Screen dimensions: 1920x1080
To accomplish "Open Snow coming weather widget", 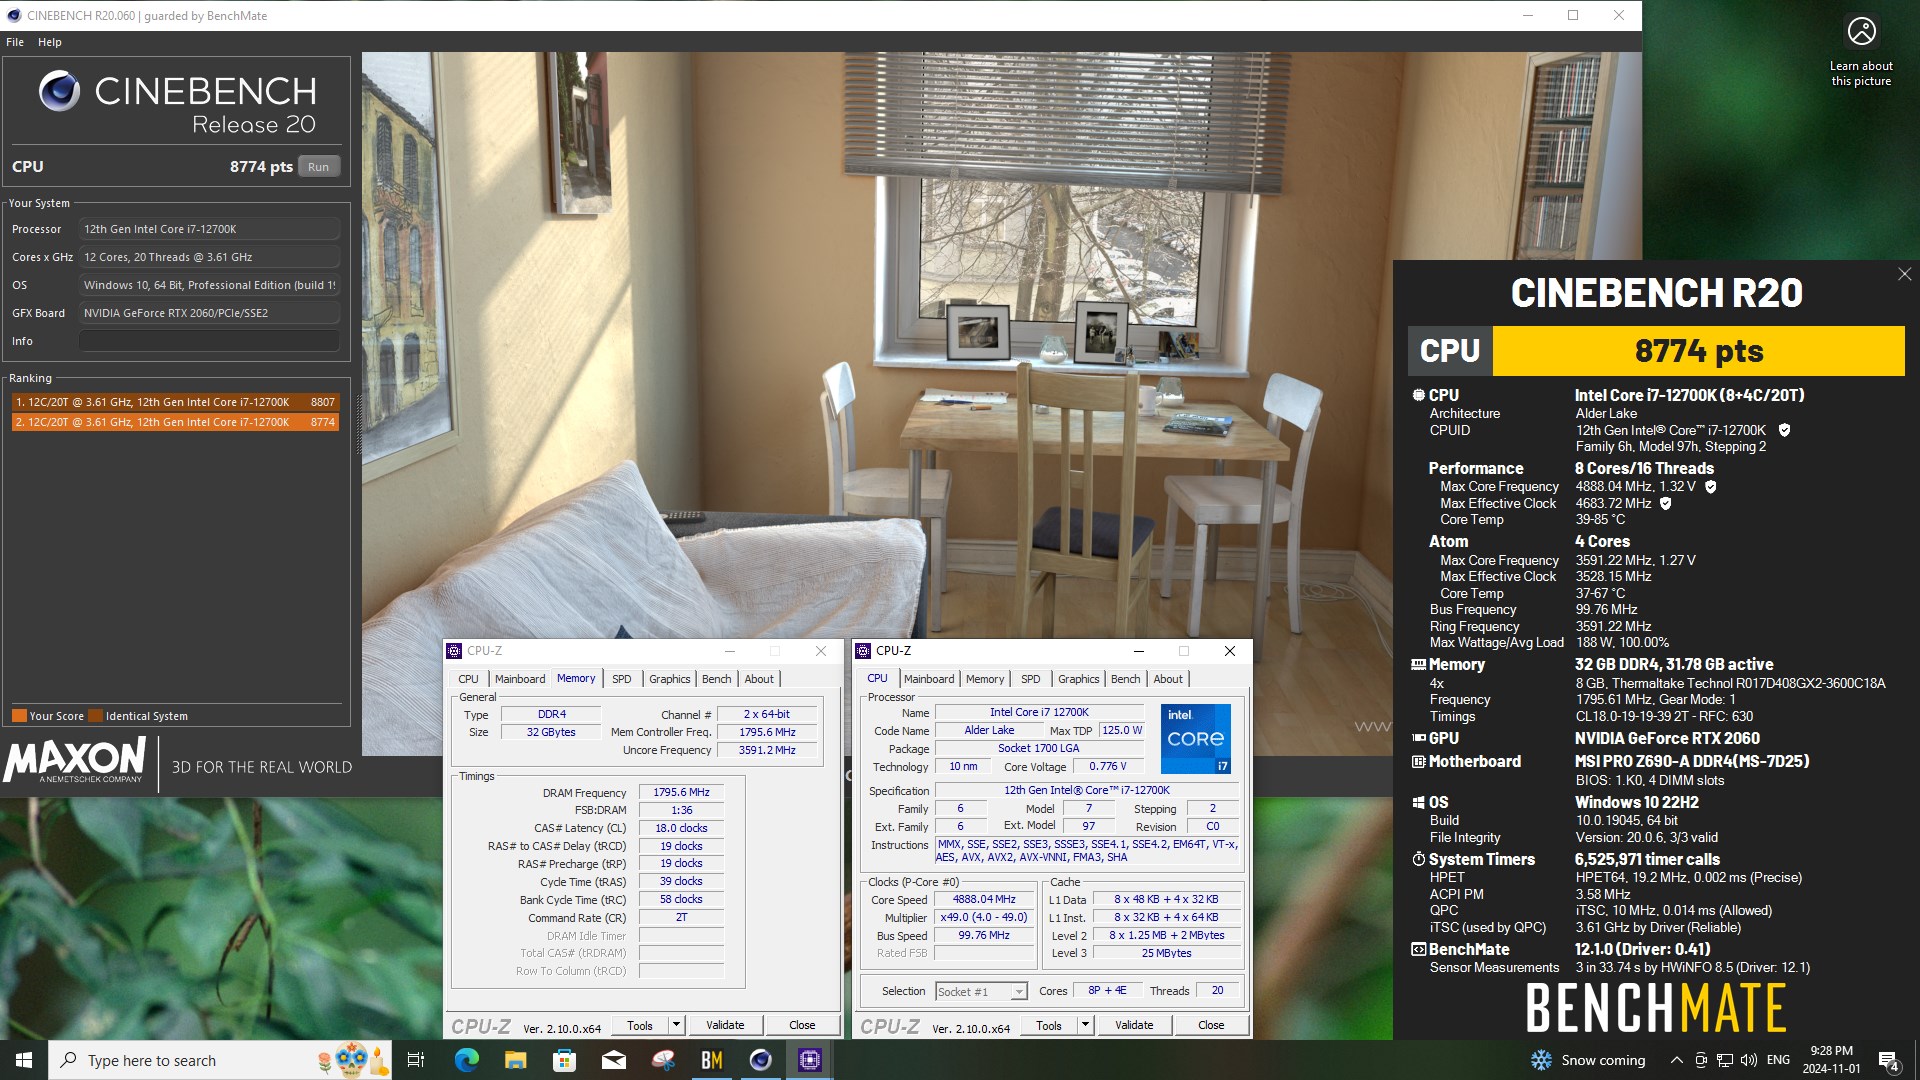I will pyautogui.click(x=1589, y=1060).
